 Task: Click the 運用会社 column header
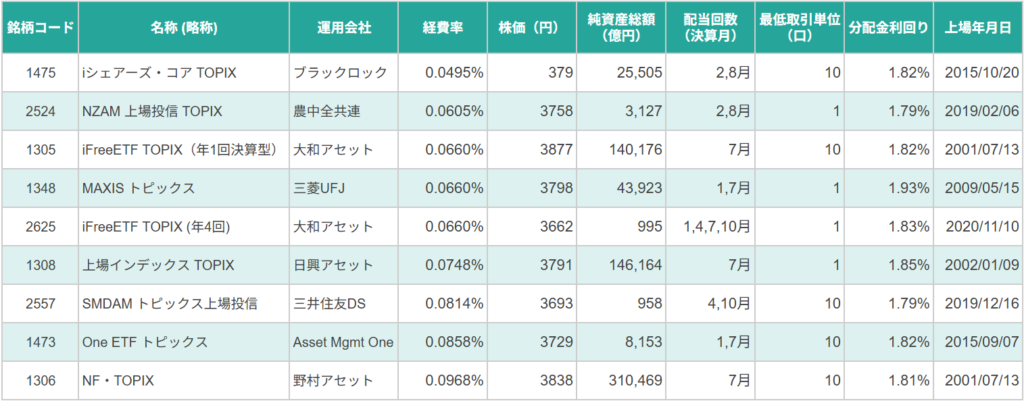click(x=343, y=28)
